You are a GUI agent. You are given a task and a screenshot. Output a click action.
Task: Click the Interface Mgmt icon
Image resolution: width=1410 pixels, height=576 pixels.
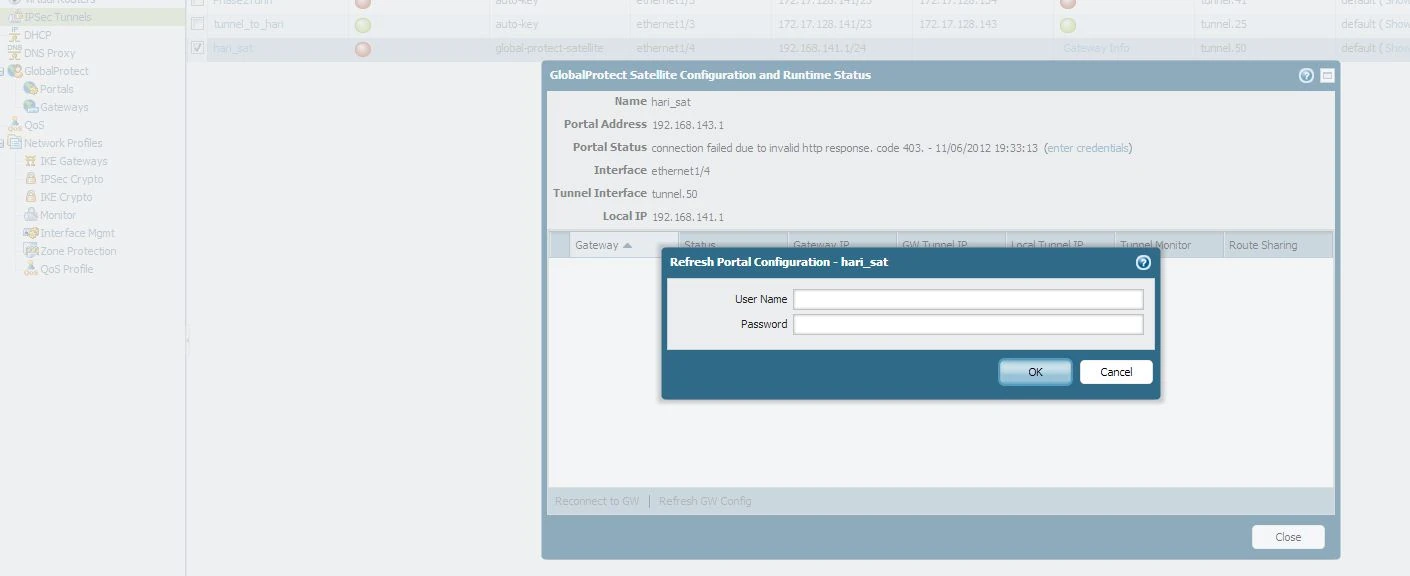click(31, 233)
